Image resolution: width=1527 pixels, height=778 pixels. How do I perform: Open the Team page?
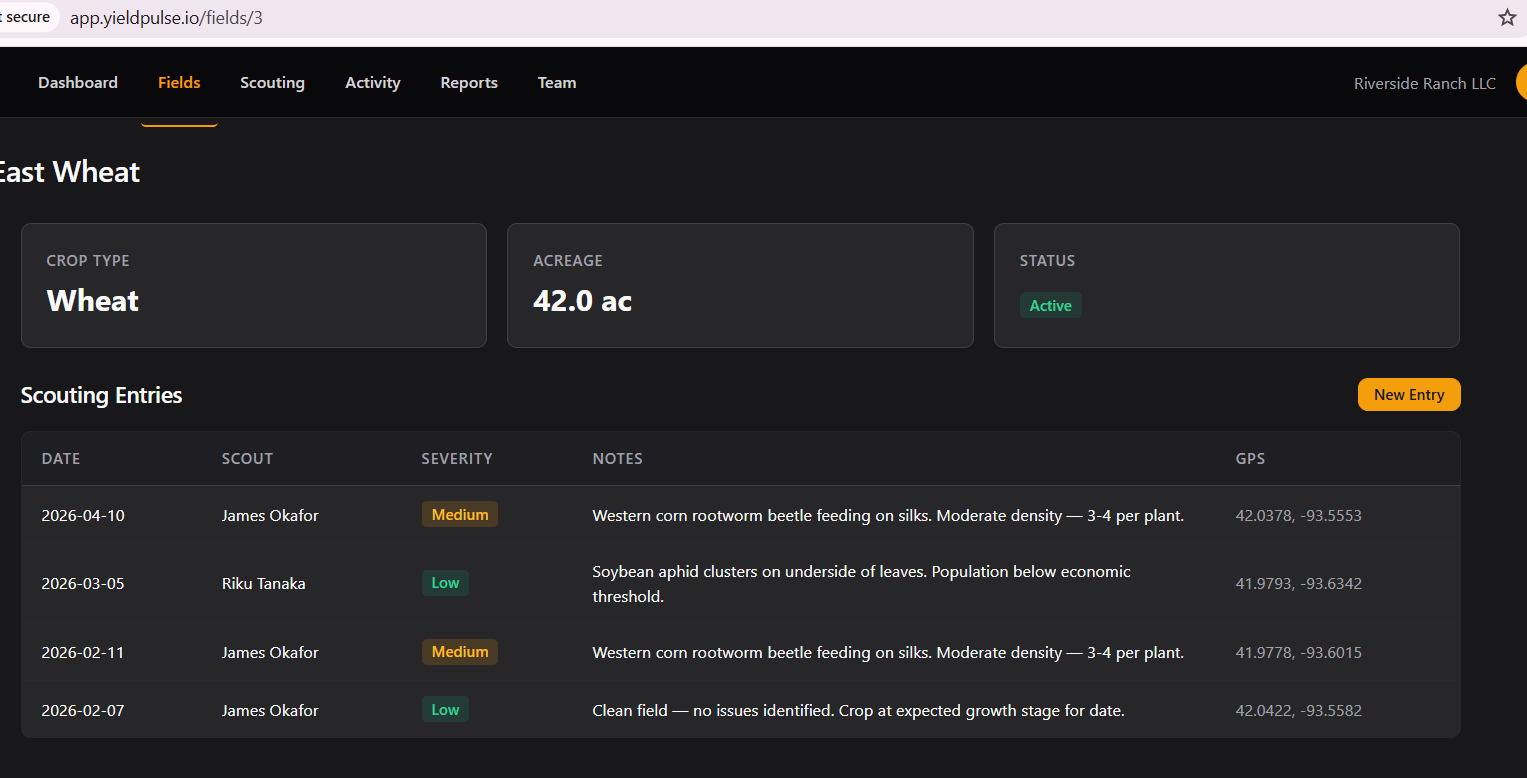click(557, 83)
